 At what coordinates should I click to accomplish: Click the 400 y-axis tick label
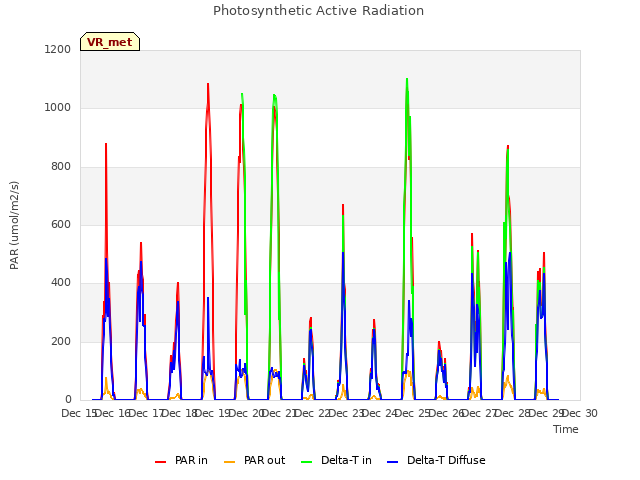(61, 283)
